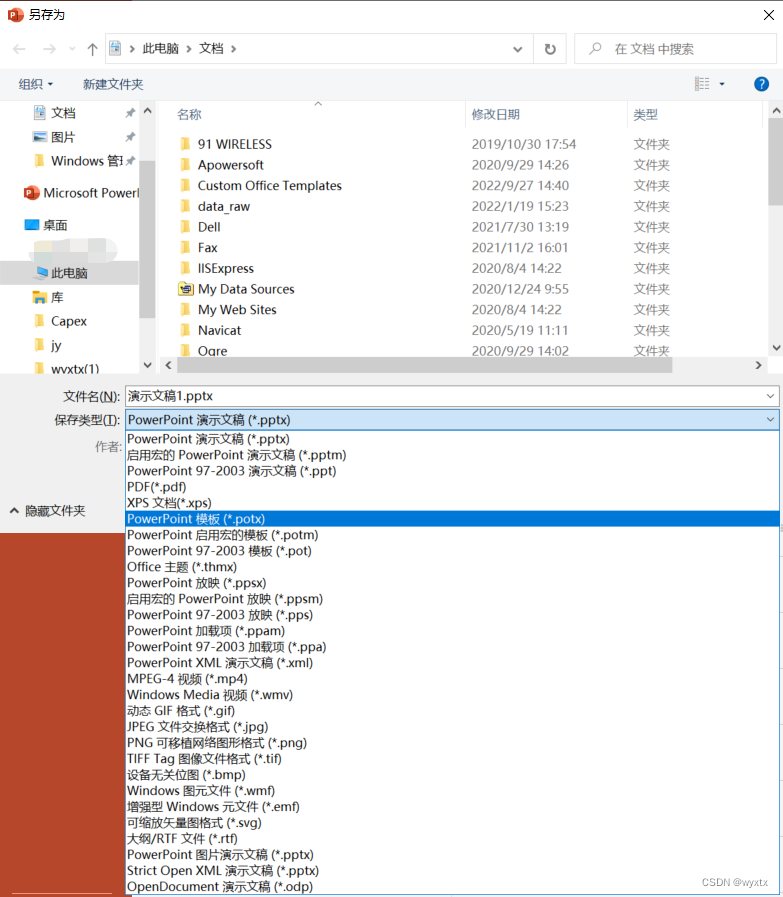Open the recent locations dropdown arrow
Screen dimensions: 783x897
pyautogui.click(x=72, y=49)
